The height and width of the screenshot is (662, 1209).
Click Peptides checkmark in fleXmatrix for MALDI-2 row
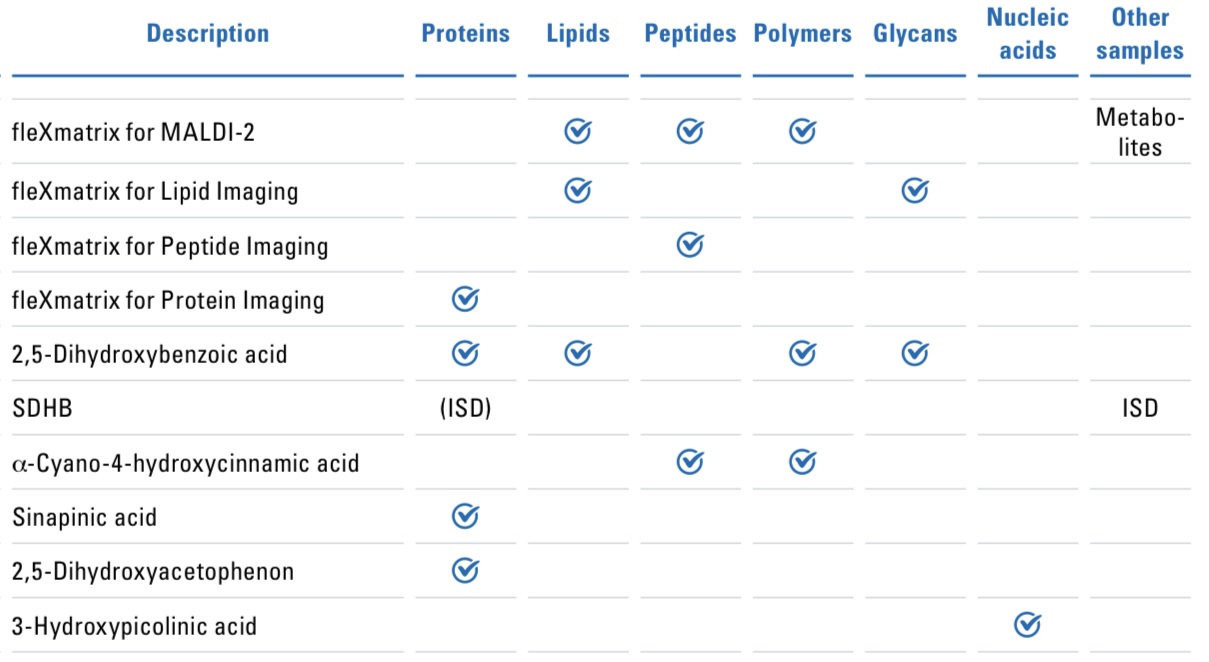click(x=690, y=131)
